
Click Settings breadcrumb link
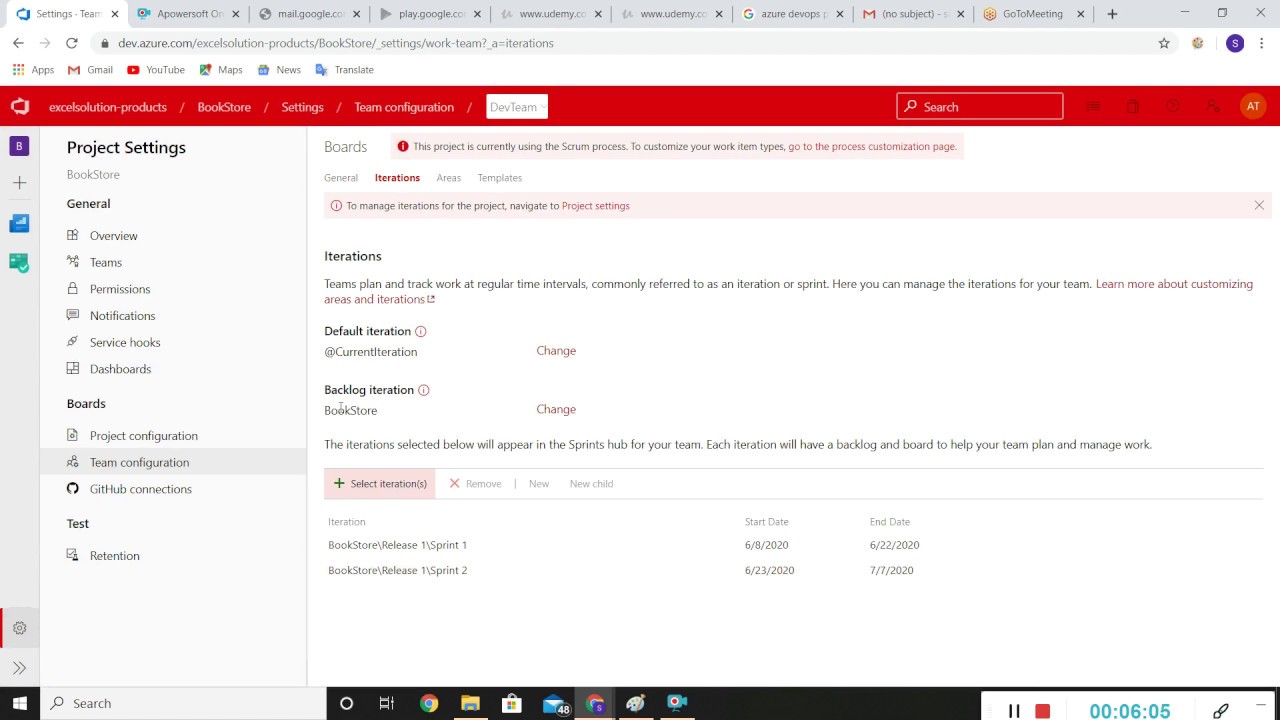(302, 107)
